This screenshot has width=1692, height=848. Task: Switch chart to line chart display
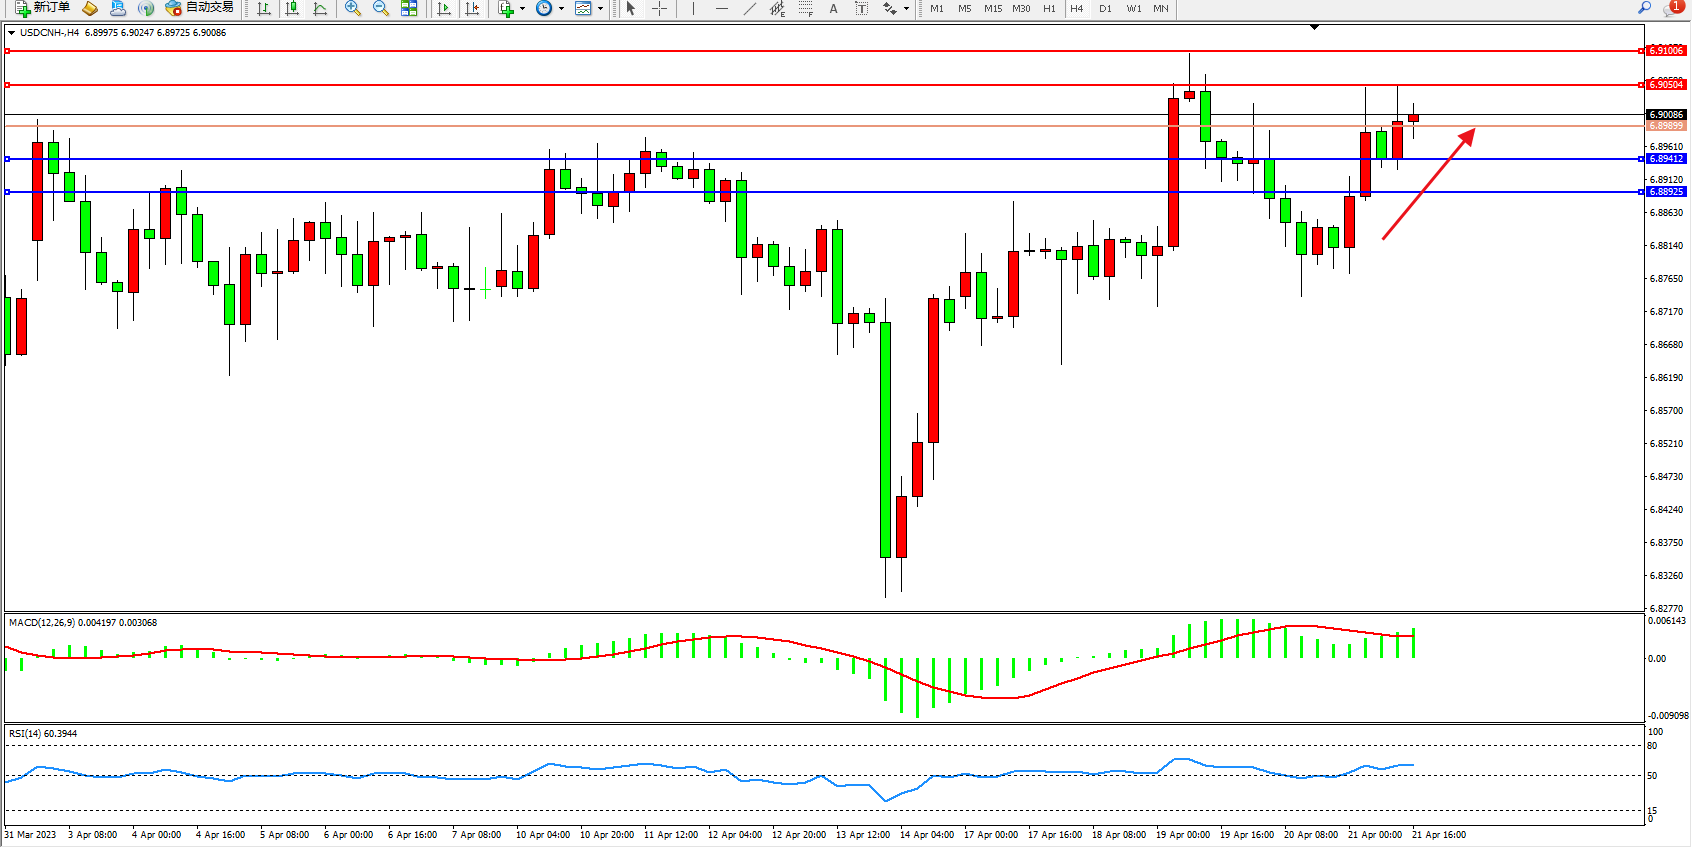tap(320, 8)
